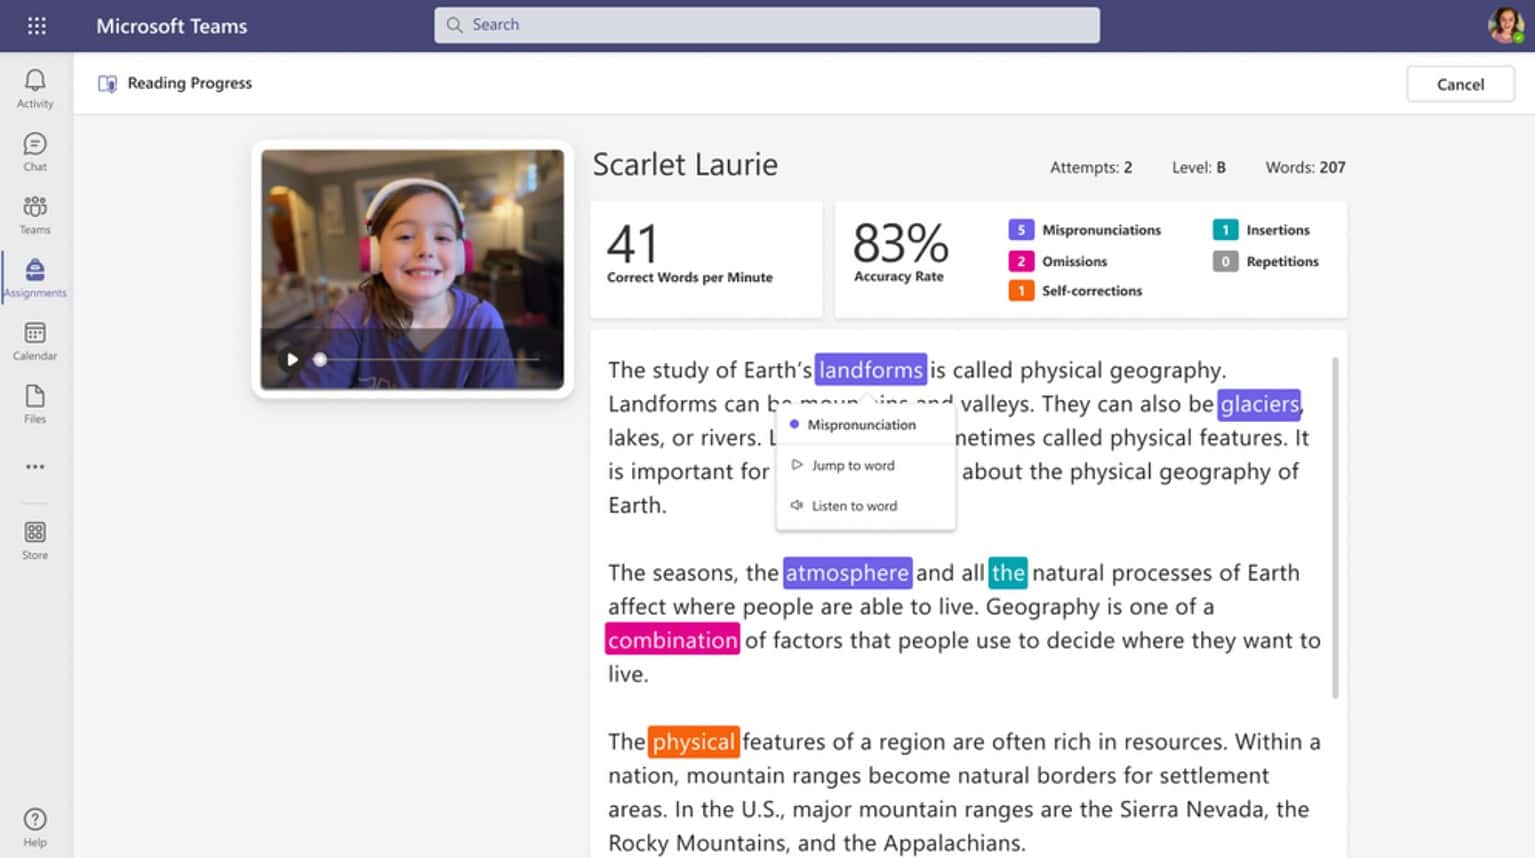Open the Activity feed
Screen dimensions: 1535x858
tap(34, 88)
